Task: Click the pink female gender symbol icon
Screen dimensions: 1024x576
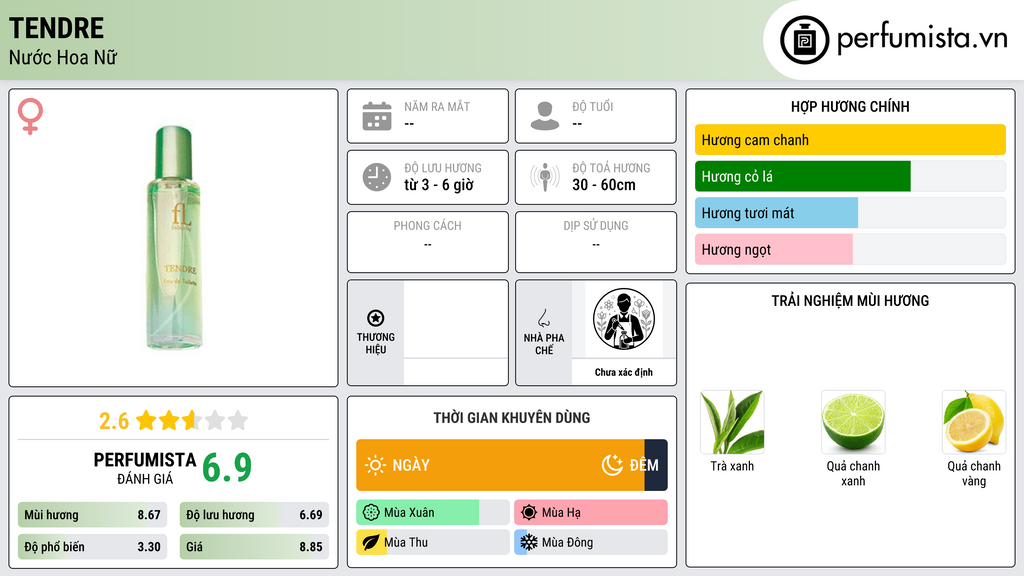Action: tap(30, 116)
